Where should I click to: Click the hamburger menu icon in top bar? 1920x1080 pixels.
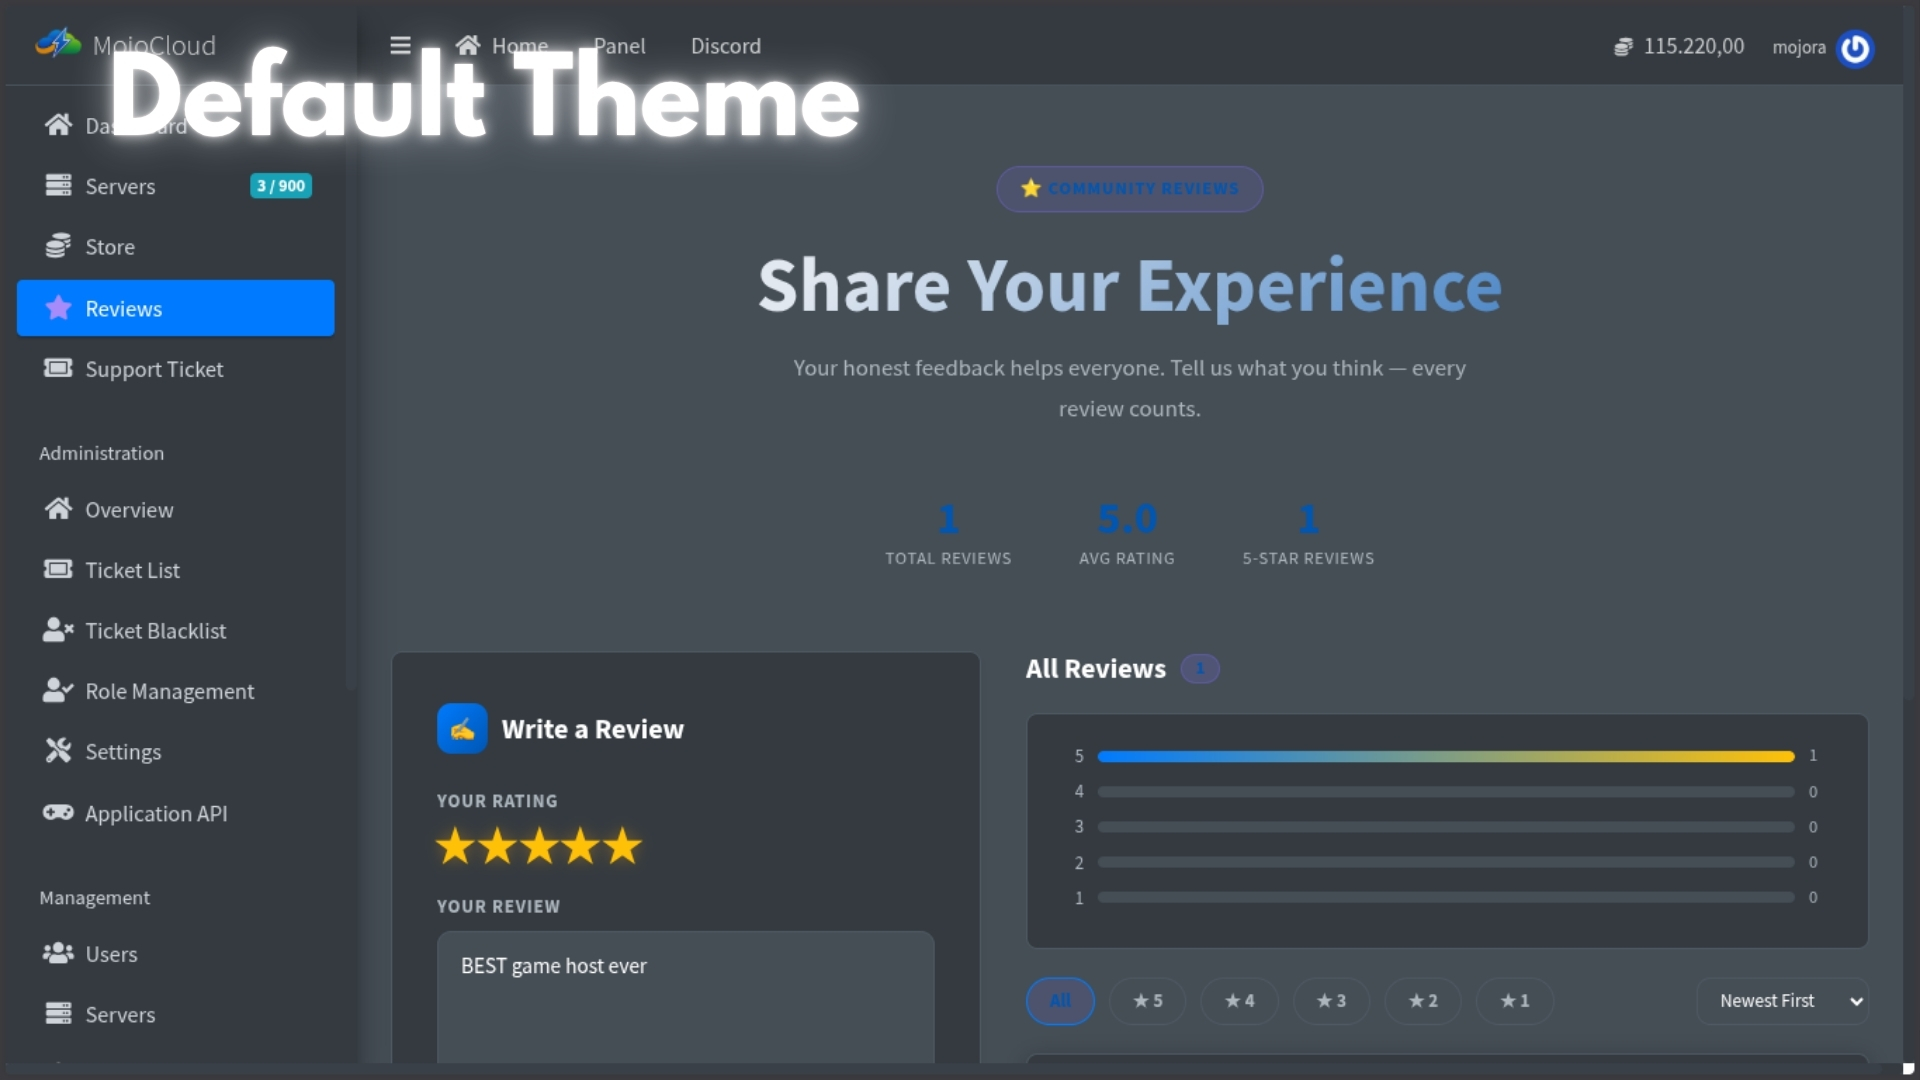(400, 46)
